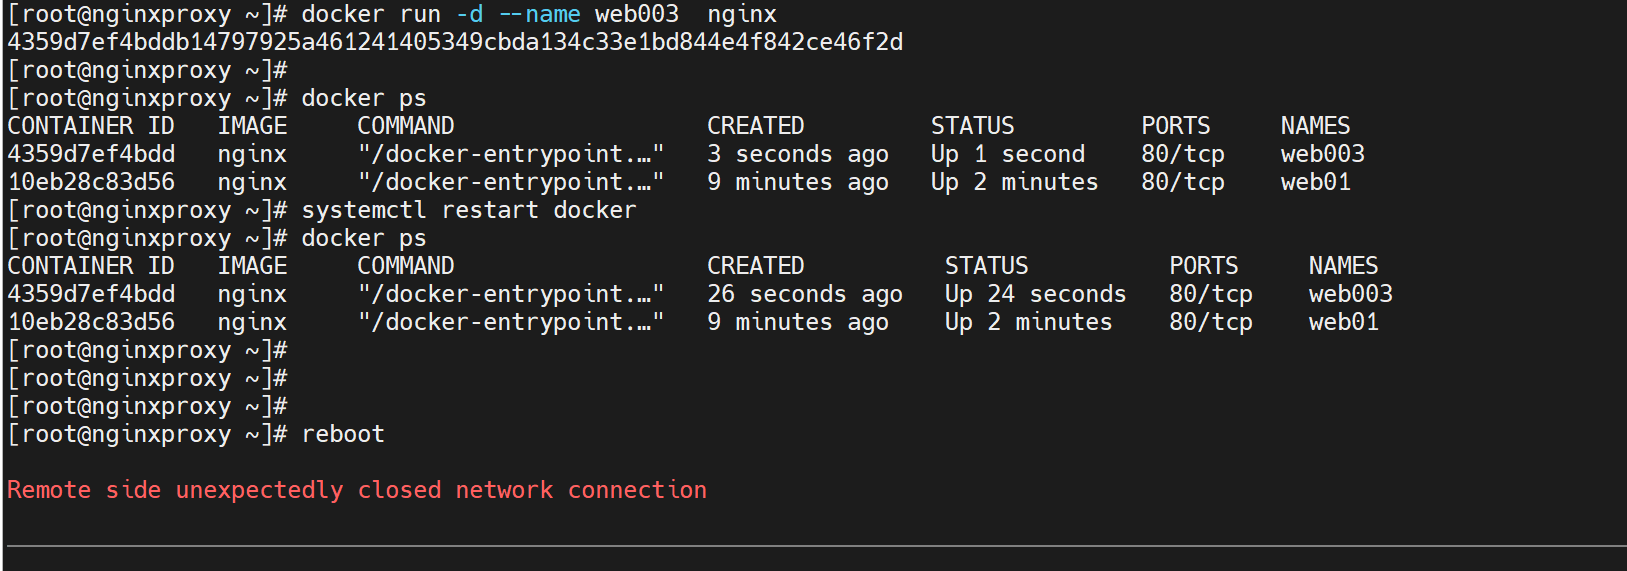The height and width of the screenshot is (571, 1627).
Task: Click the "reboot" command text
Action: point(343,434)
